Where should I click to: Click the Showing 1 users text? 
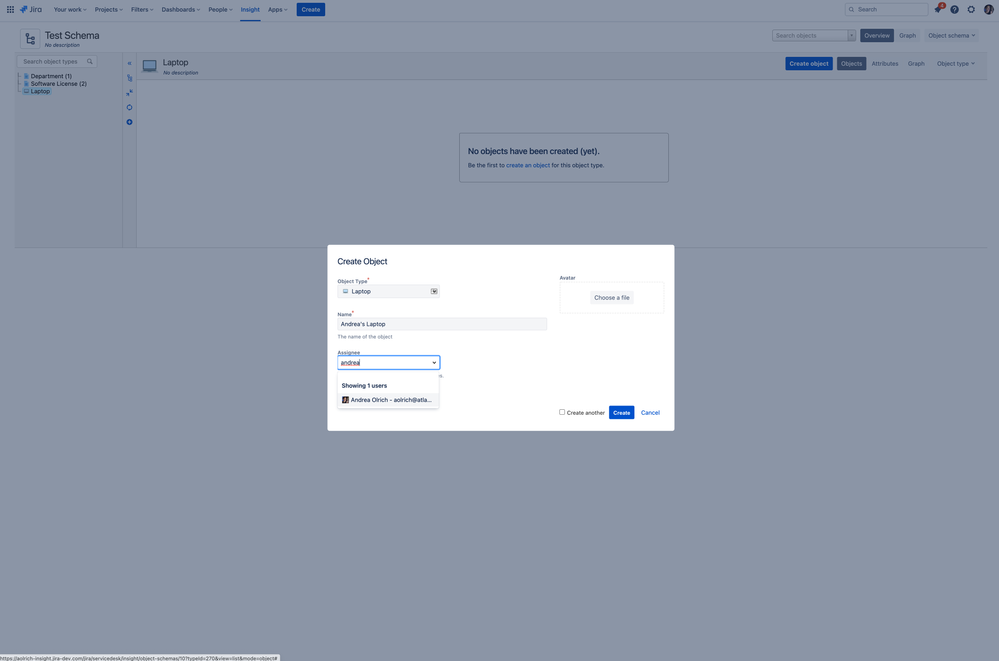[x=364, y=386]
